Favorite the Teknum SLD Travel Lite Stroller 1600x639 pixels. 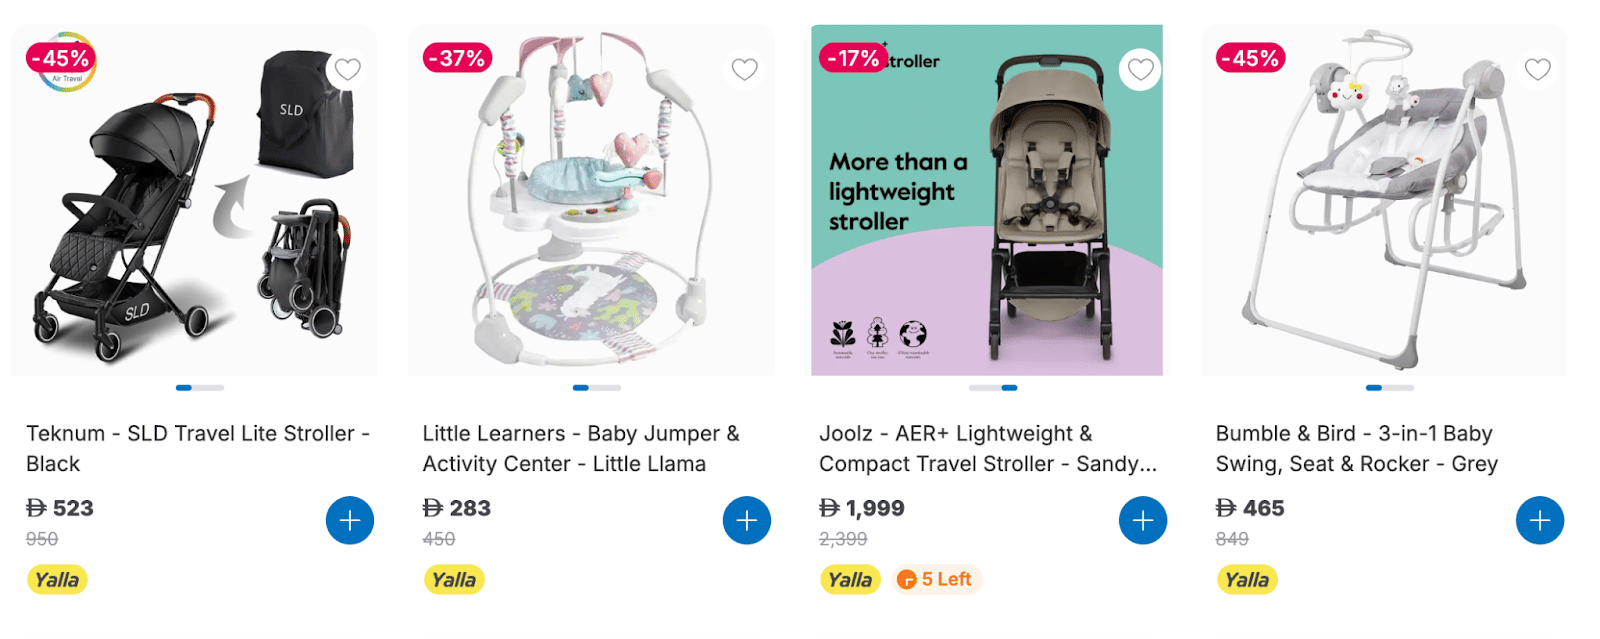click(347, 69)
